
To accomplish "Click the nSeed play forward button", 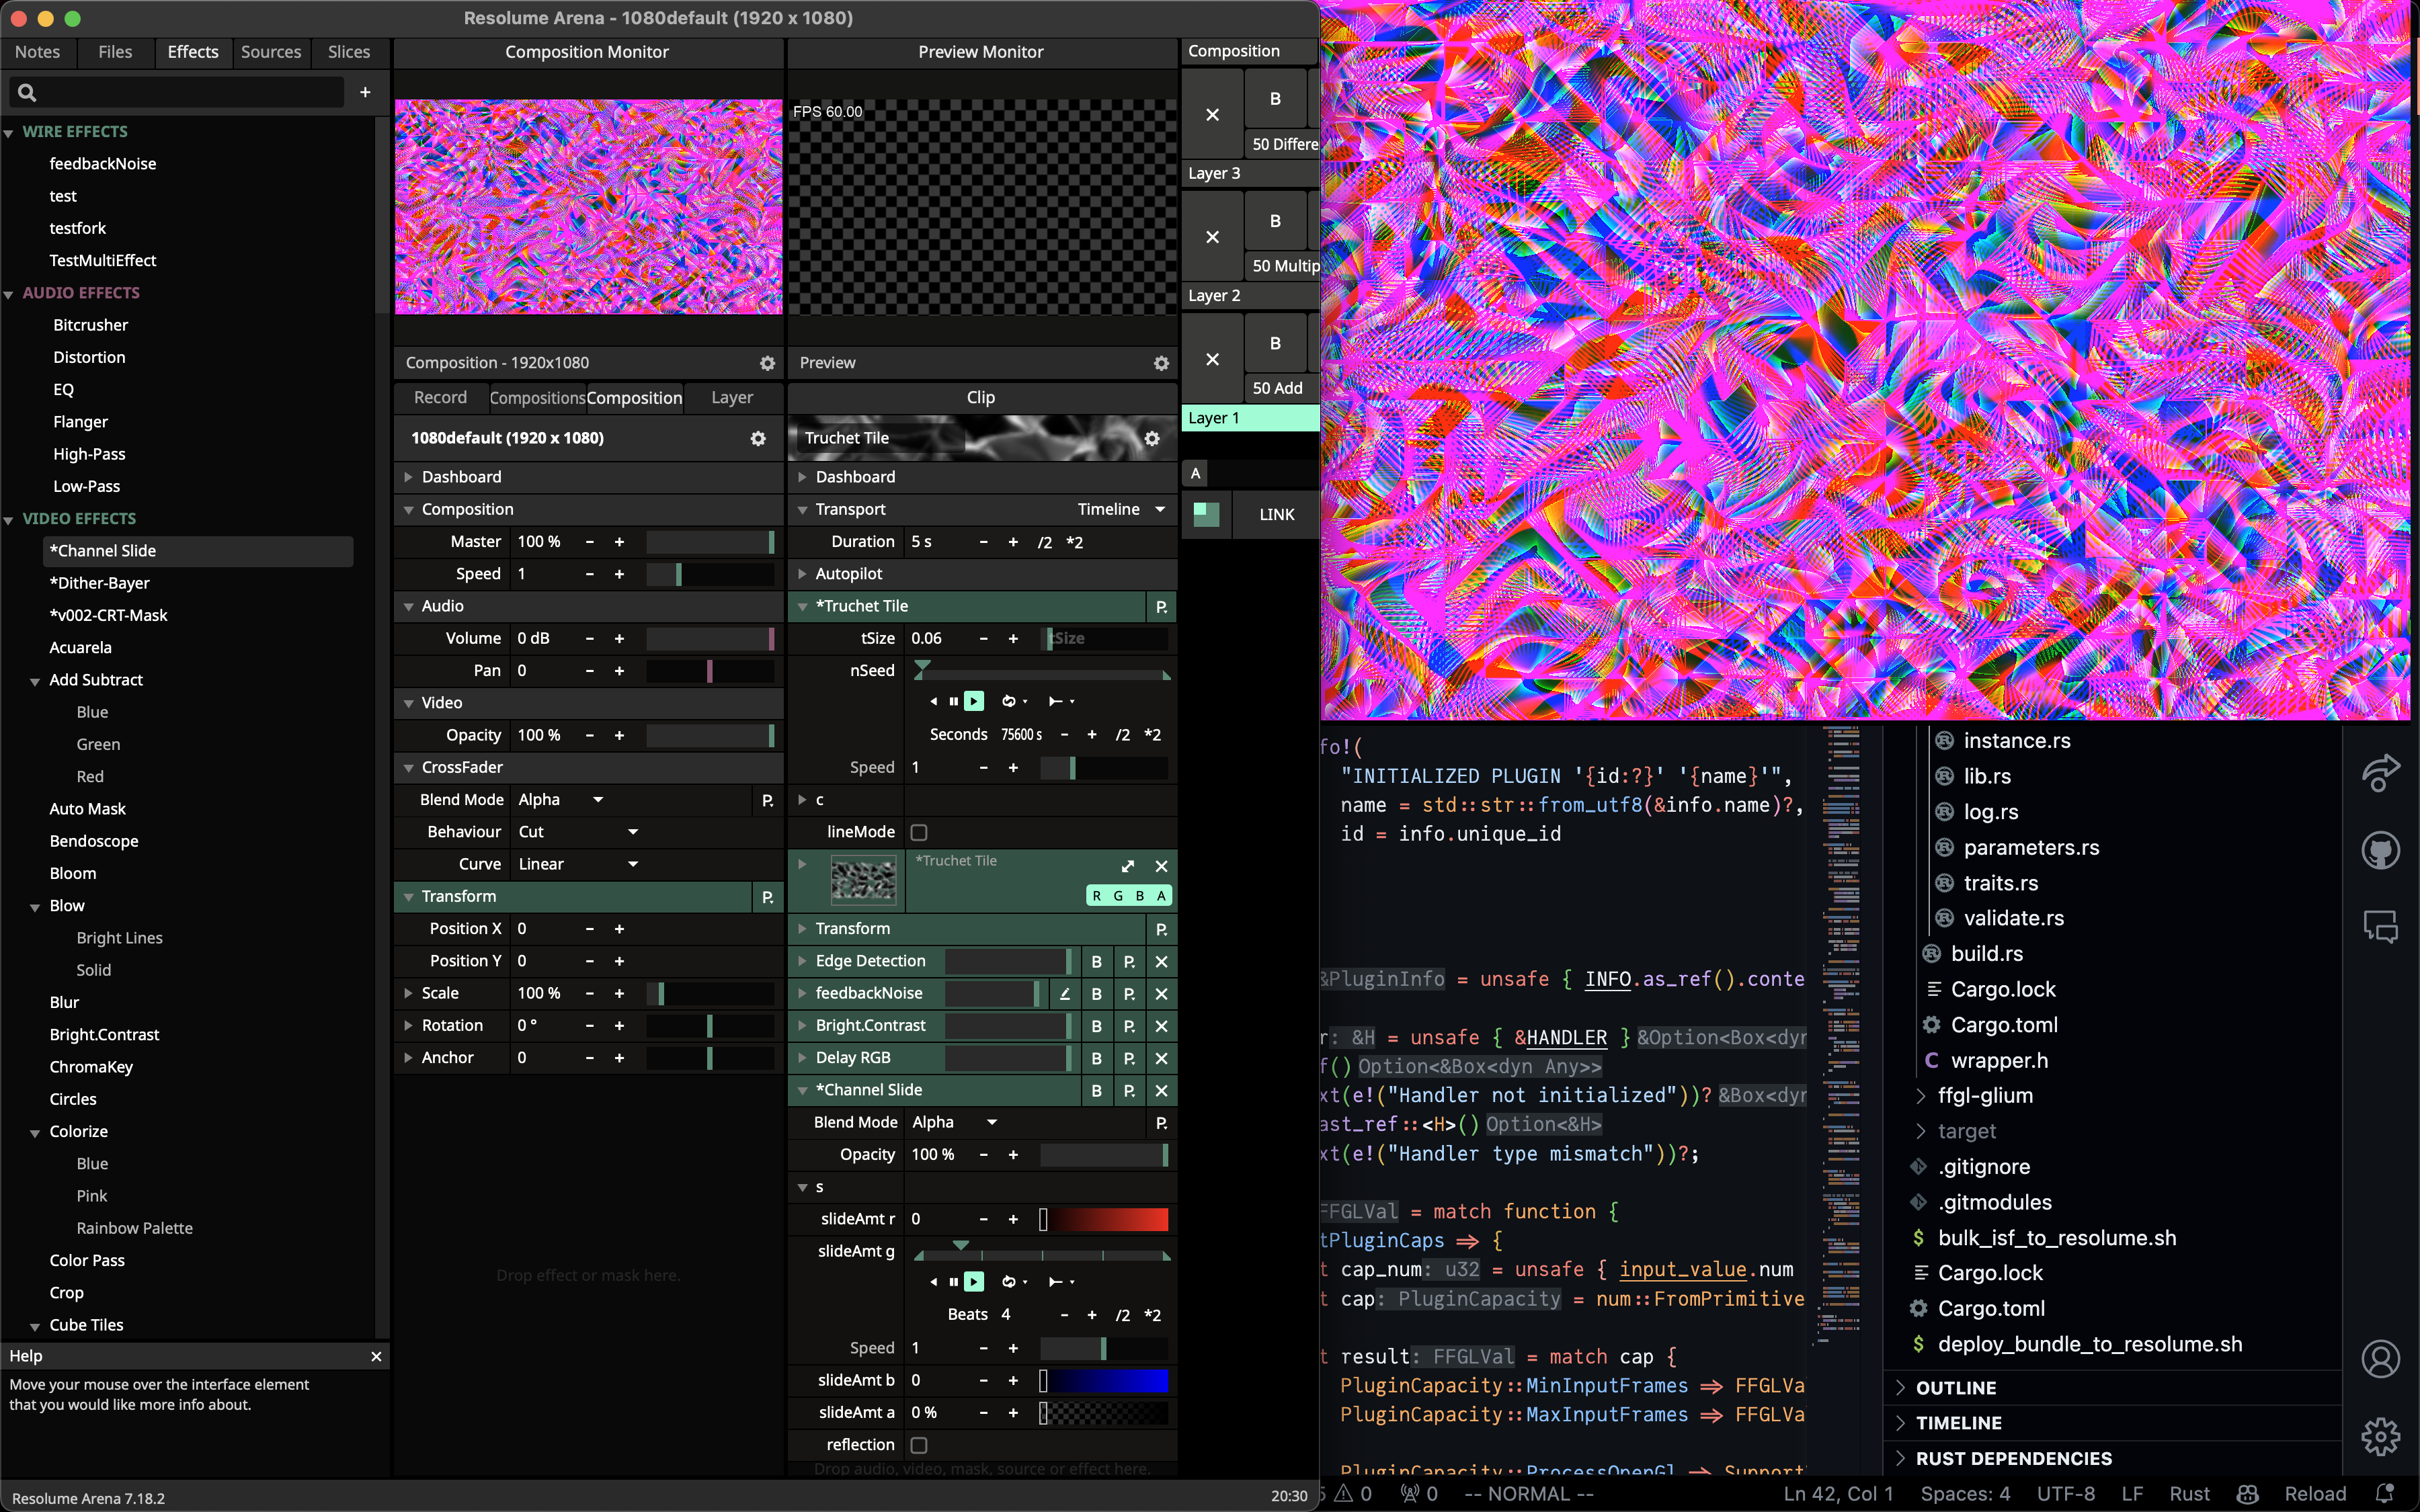I will 973,701.
